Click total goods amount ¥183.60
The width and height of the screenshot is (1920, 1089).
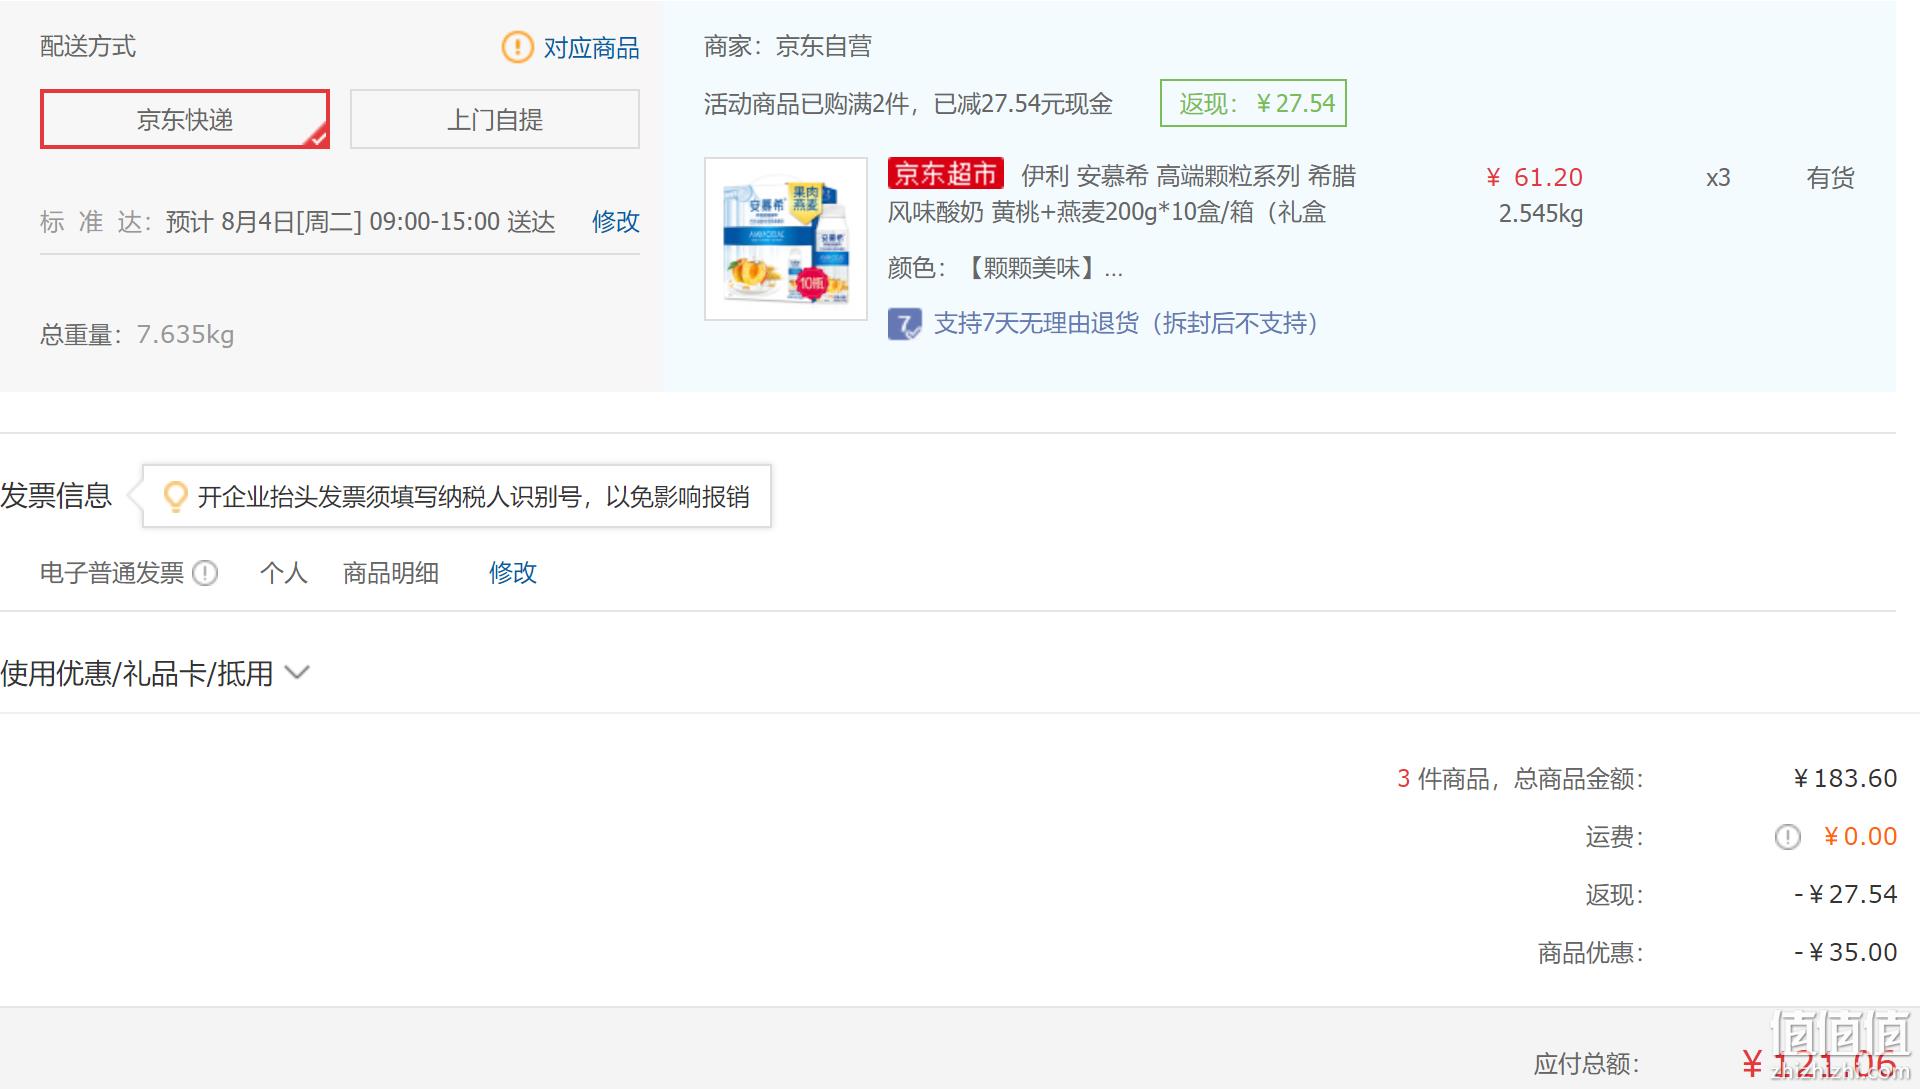point(1845,778)
